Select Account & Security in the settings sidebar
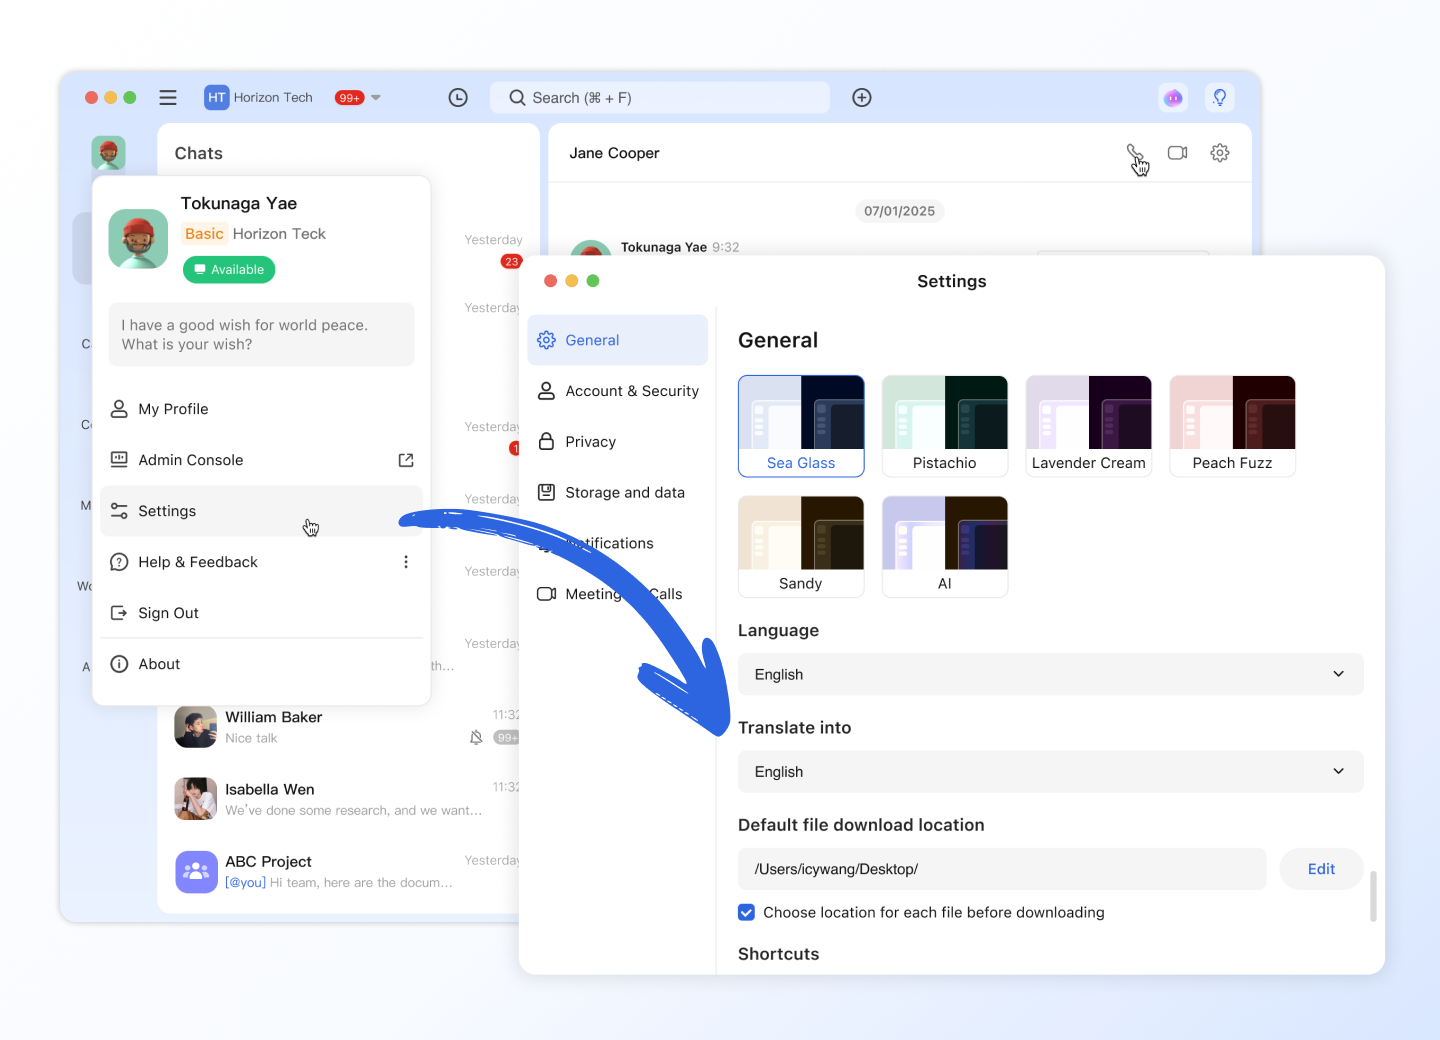This screenshot has width=1440, height=1040. [x=631, y=391]
